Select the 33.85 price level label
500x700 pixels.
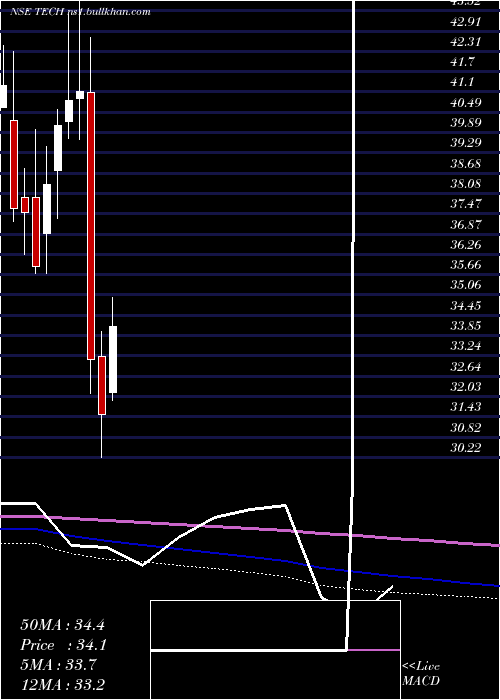465,326
